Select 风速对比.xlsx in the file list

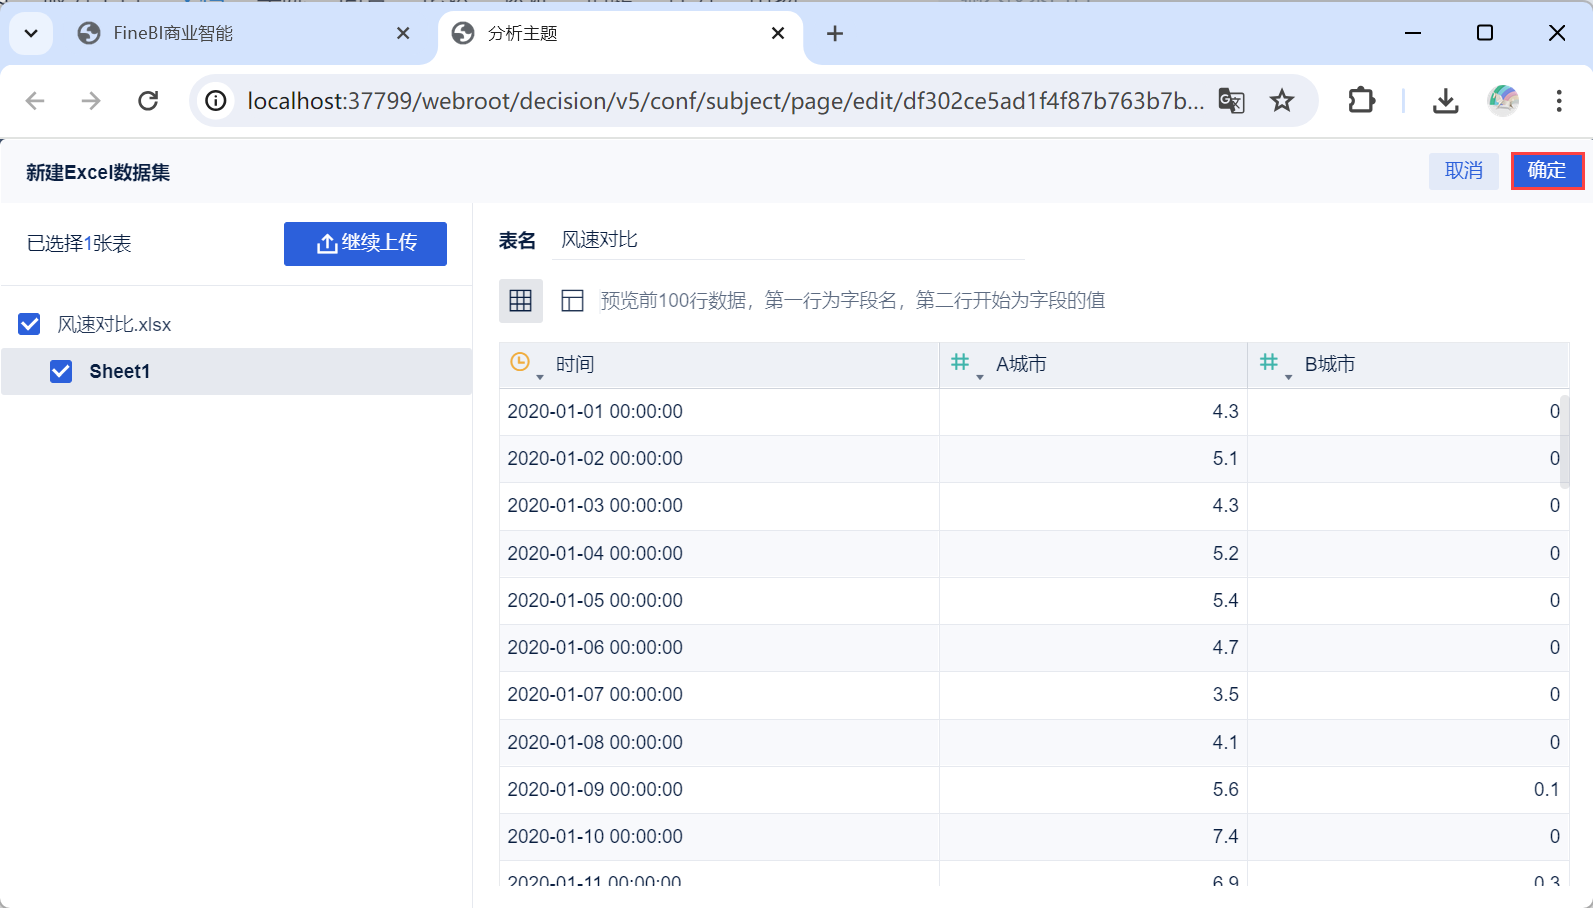click(x=114, y=325)
